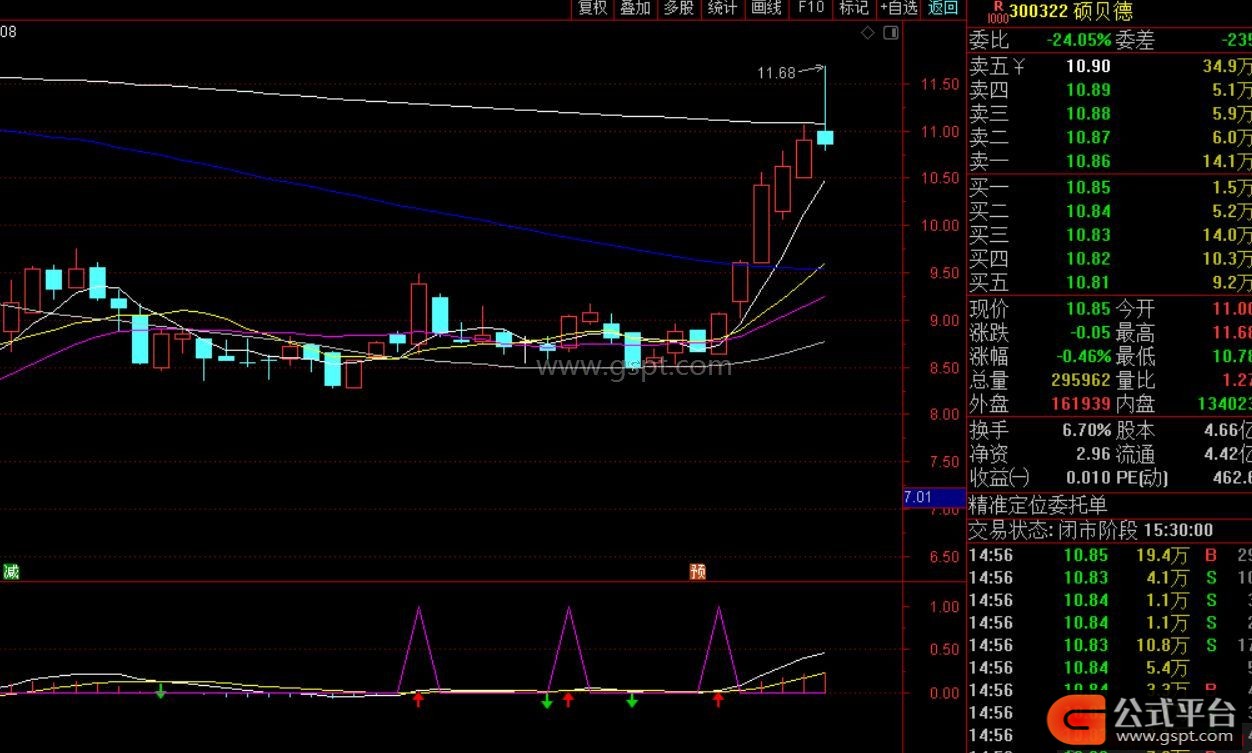1252x753 pixels.
Task: Click the 标记 mark button
Action: point(853,8)
